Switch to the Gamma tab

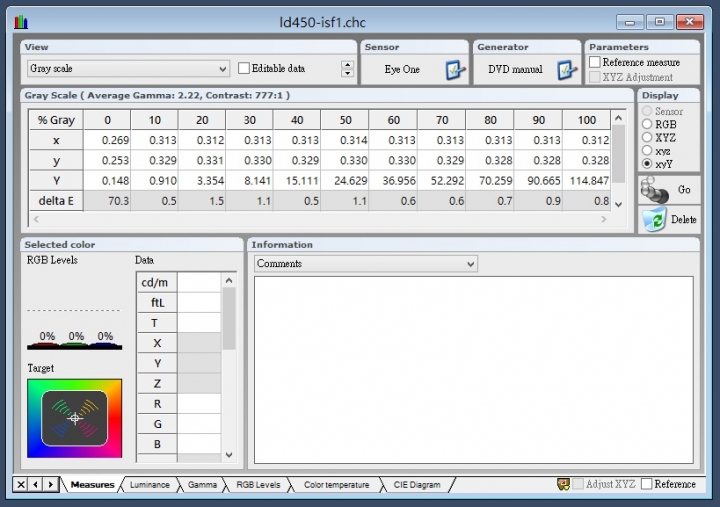[x=202, y=484]
